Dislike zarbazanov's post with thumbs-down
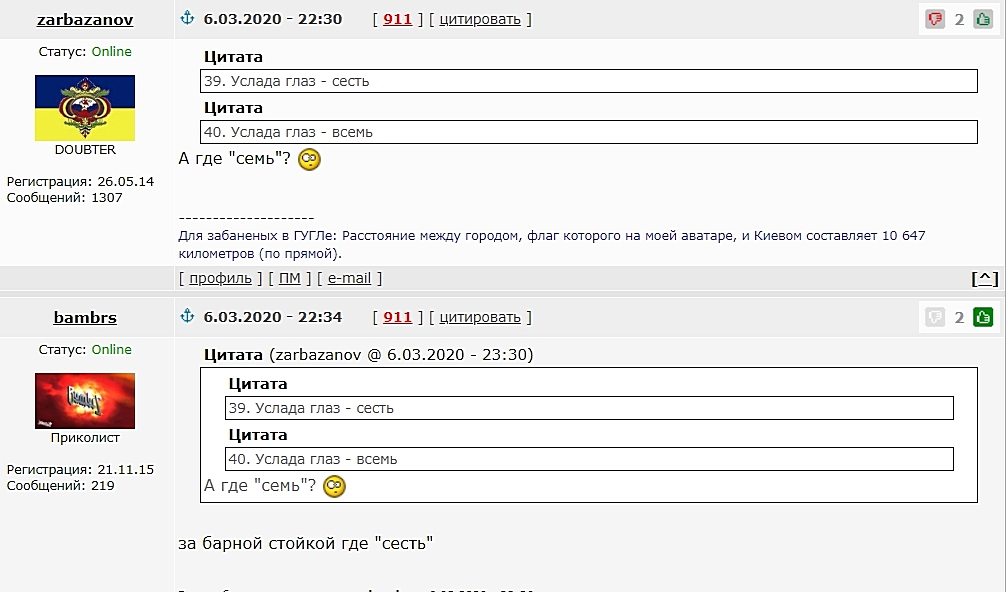 point(935,19)
